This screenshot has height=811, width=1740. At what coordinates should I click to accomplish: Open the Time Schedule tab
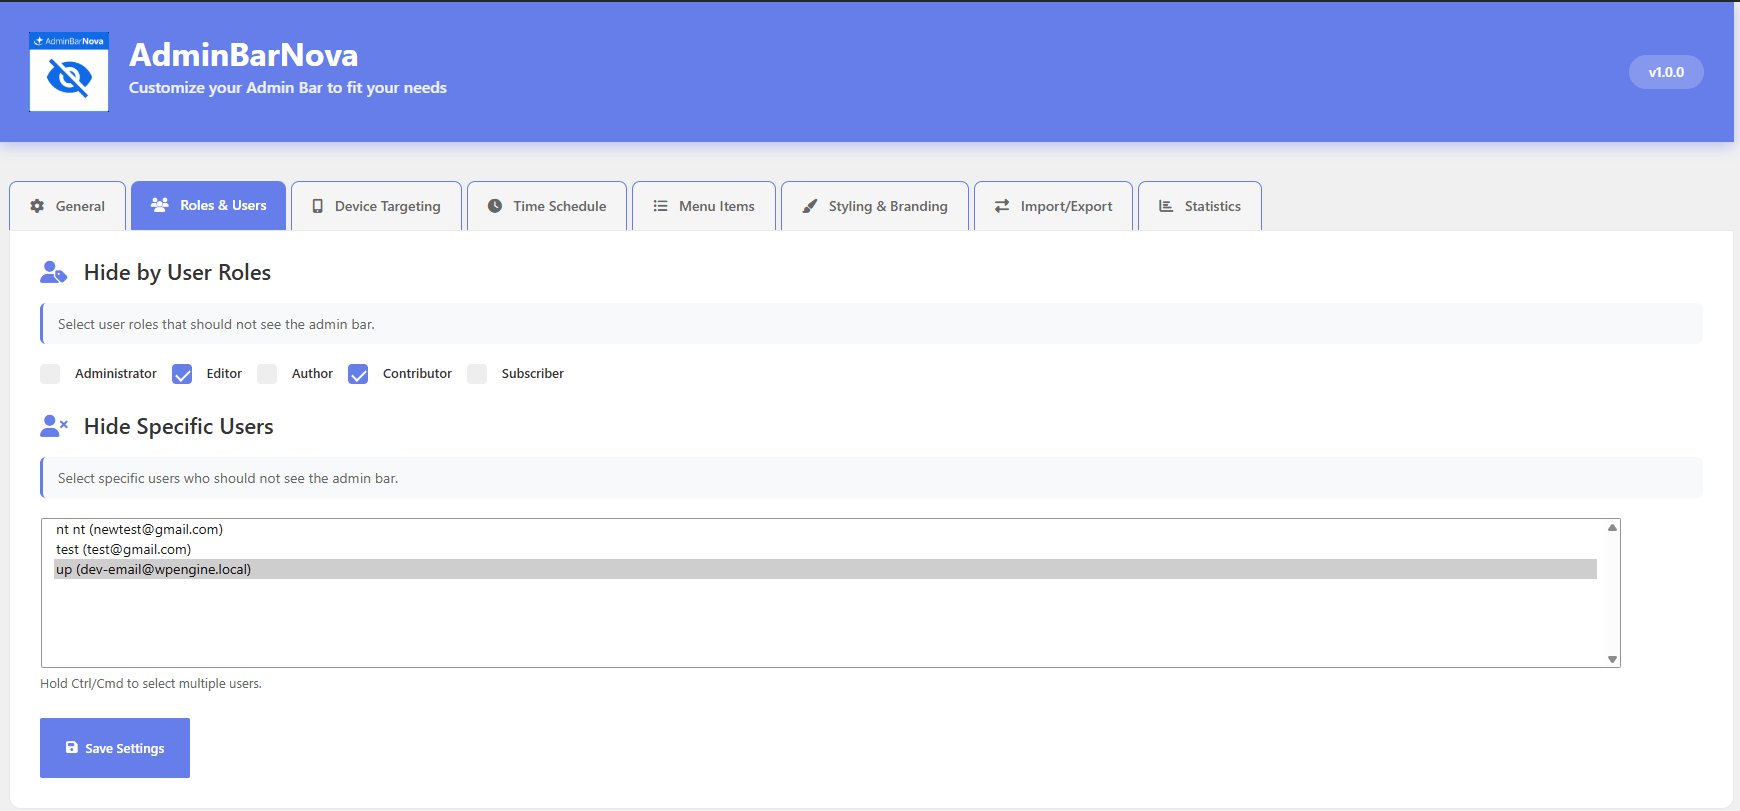(547, 206)
